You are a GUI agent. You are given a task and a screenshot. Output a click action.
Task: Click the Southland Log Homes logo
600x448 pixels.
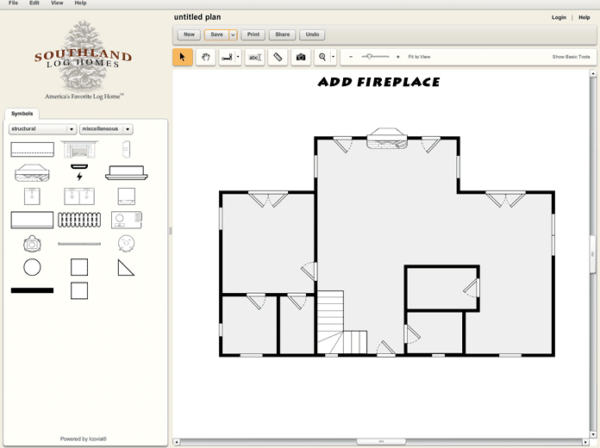83,60
